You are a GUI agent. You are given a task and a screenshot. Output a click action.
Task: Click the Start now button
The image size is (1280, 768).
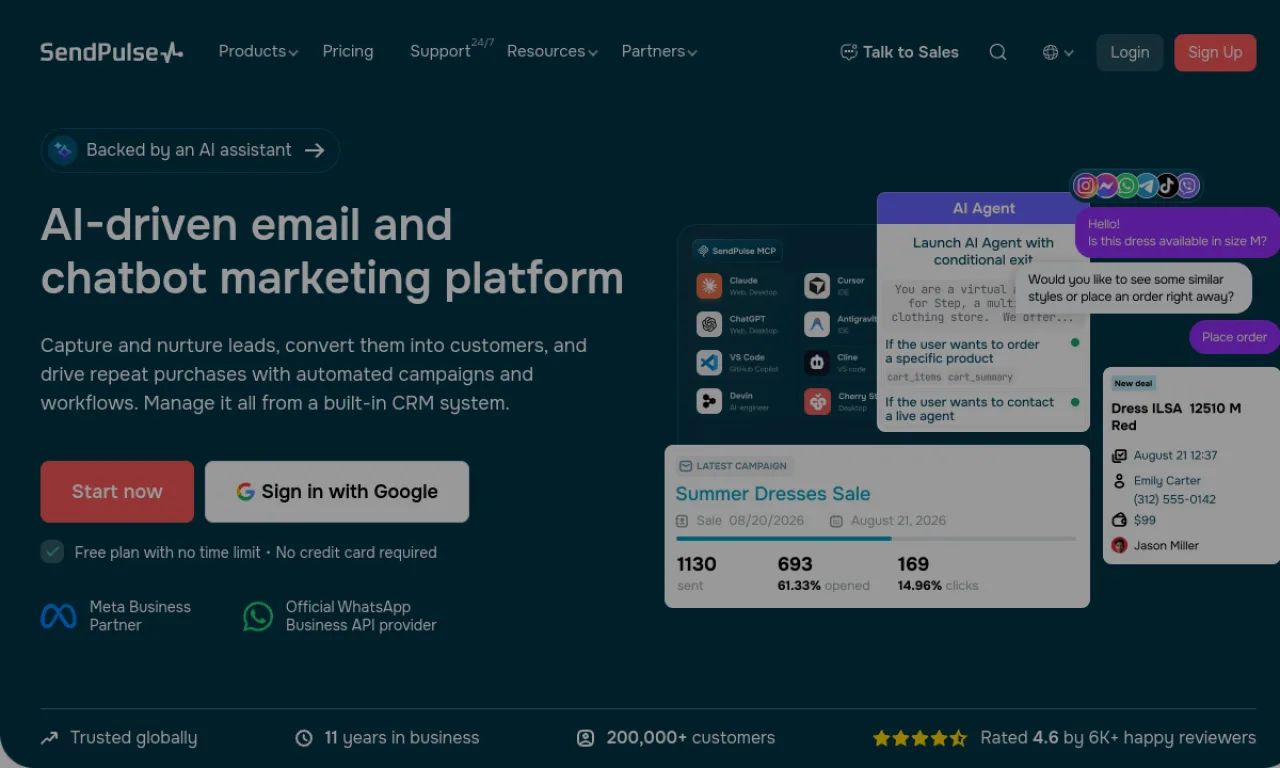117,491
